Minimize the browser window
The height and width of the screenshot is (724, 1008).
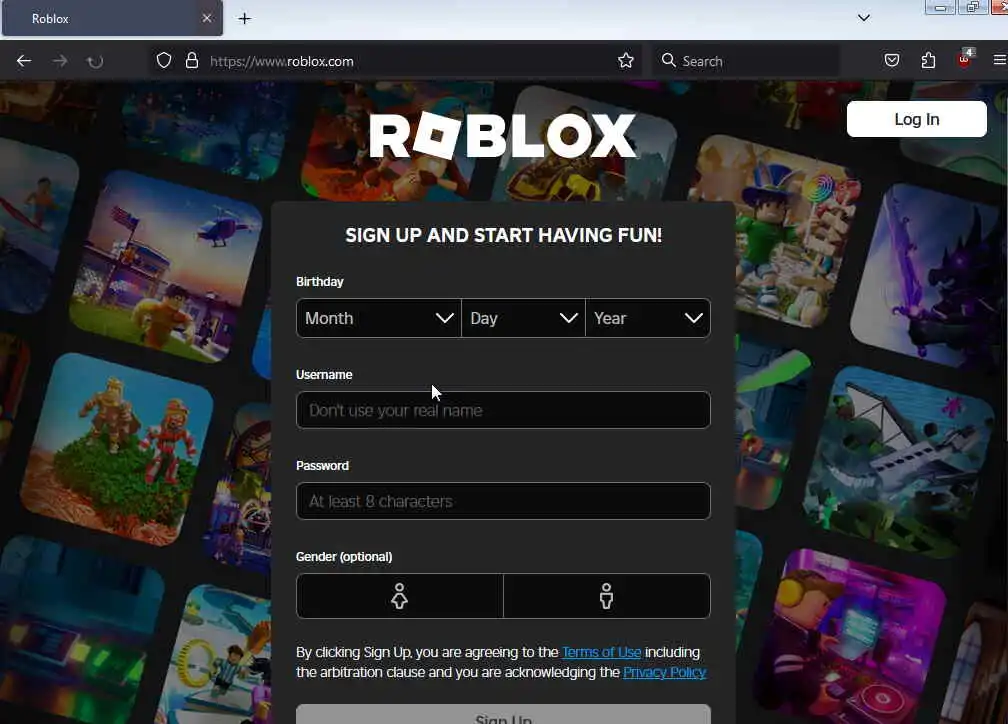pos(940,7)
